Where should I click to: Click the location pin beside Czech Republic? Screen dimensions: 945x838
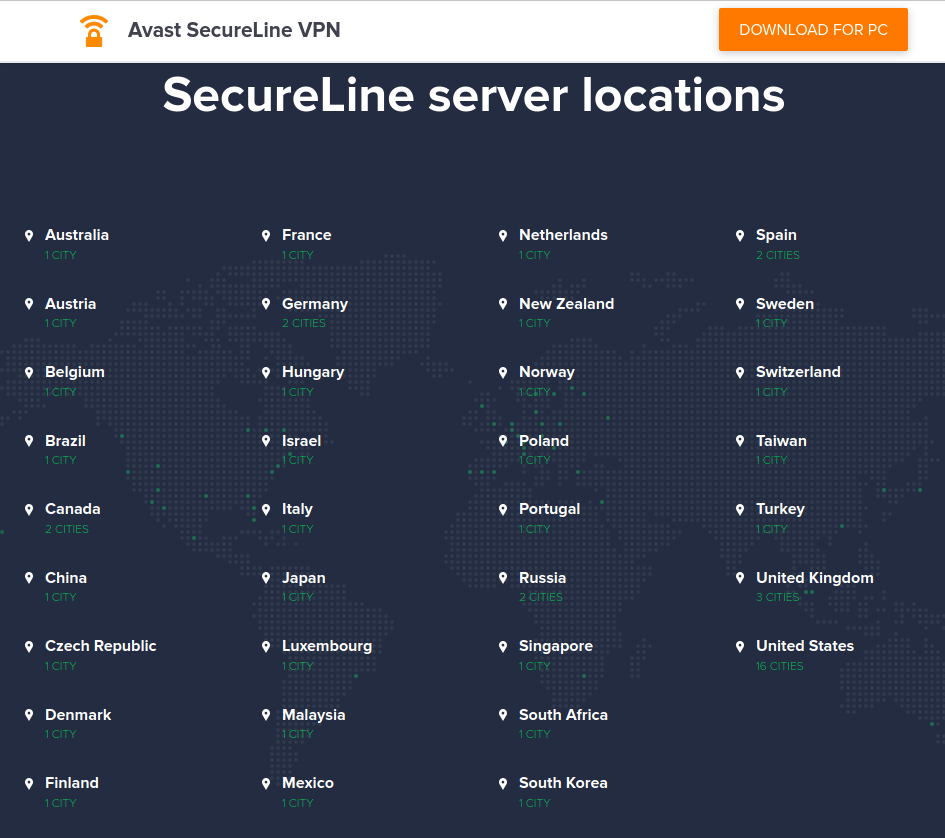click(x=29, y=646)
